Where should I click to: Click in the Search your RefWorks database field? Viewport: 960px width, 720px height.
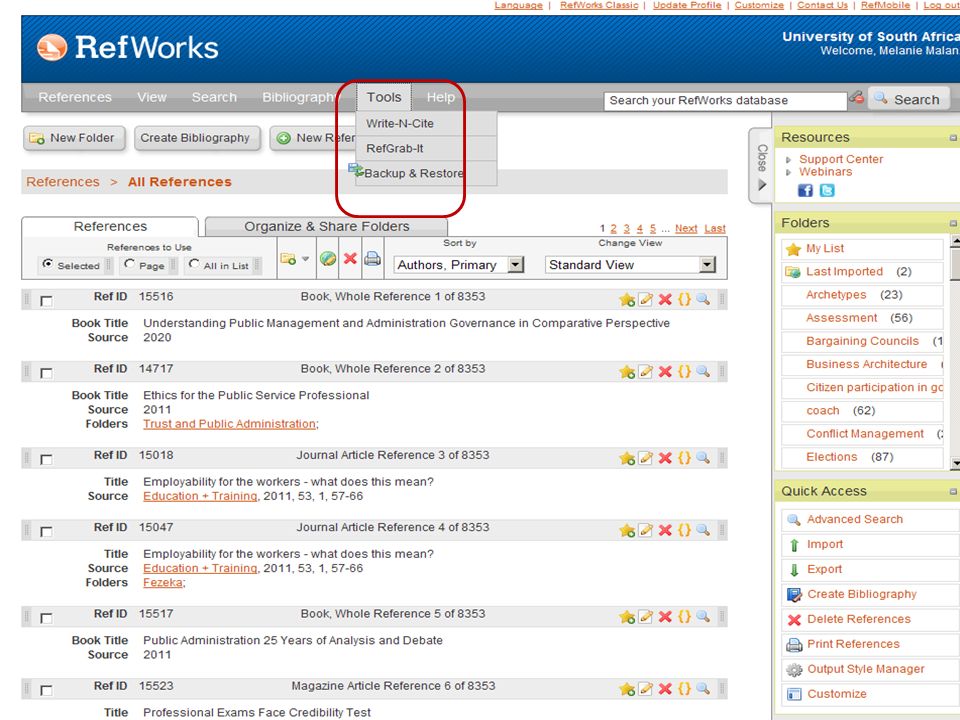[x=726, y=100]
